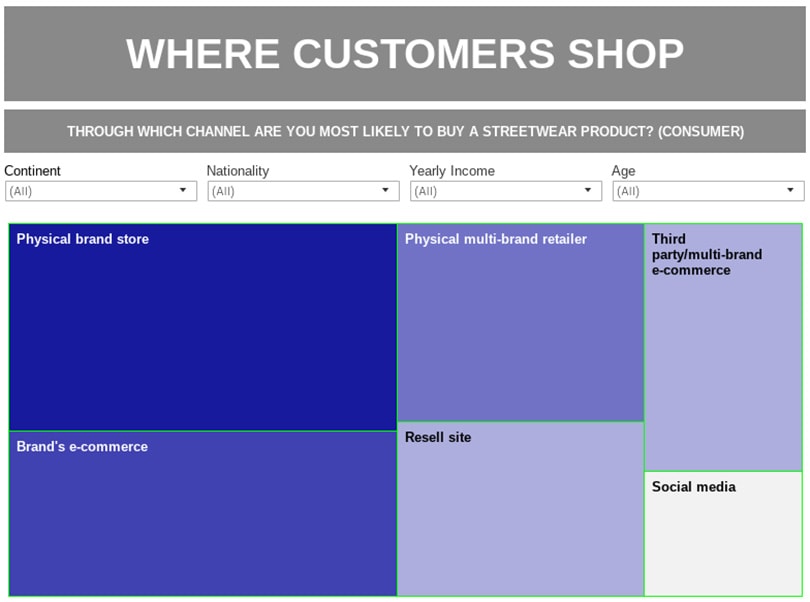Click the Yearly Income filter label
Screen dimensions: 810x602
(x=452, y=171)
